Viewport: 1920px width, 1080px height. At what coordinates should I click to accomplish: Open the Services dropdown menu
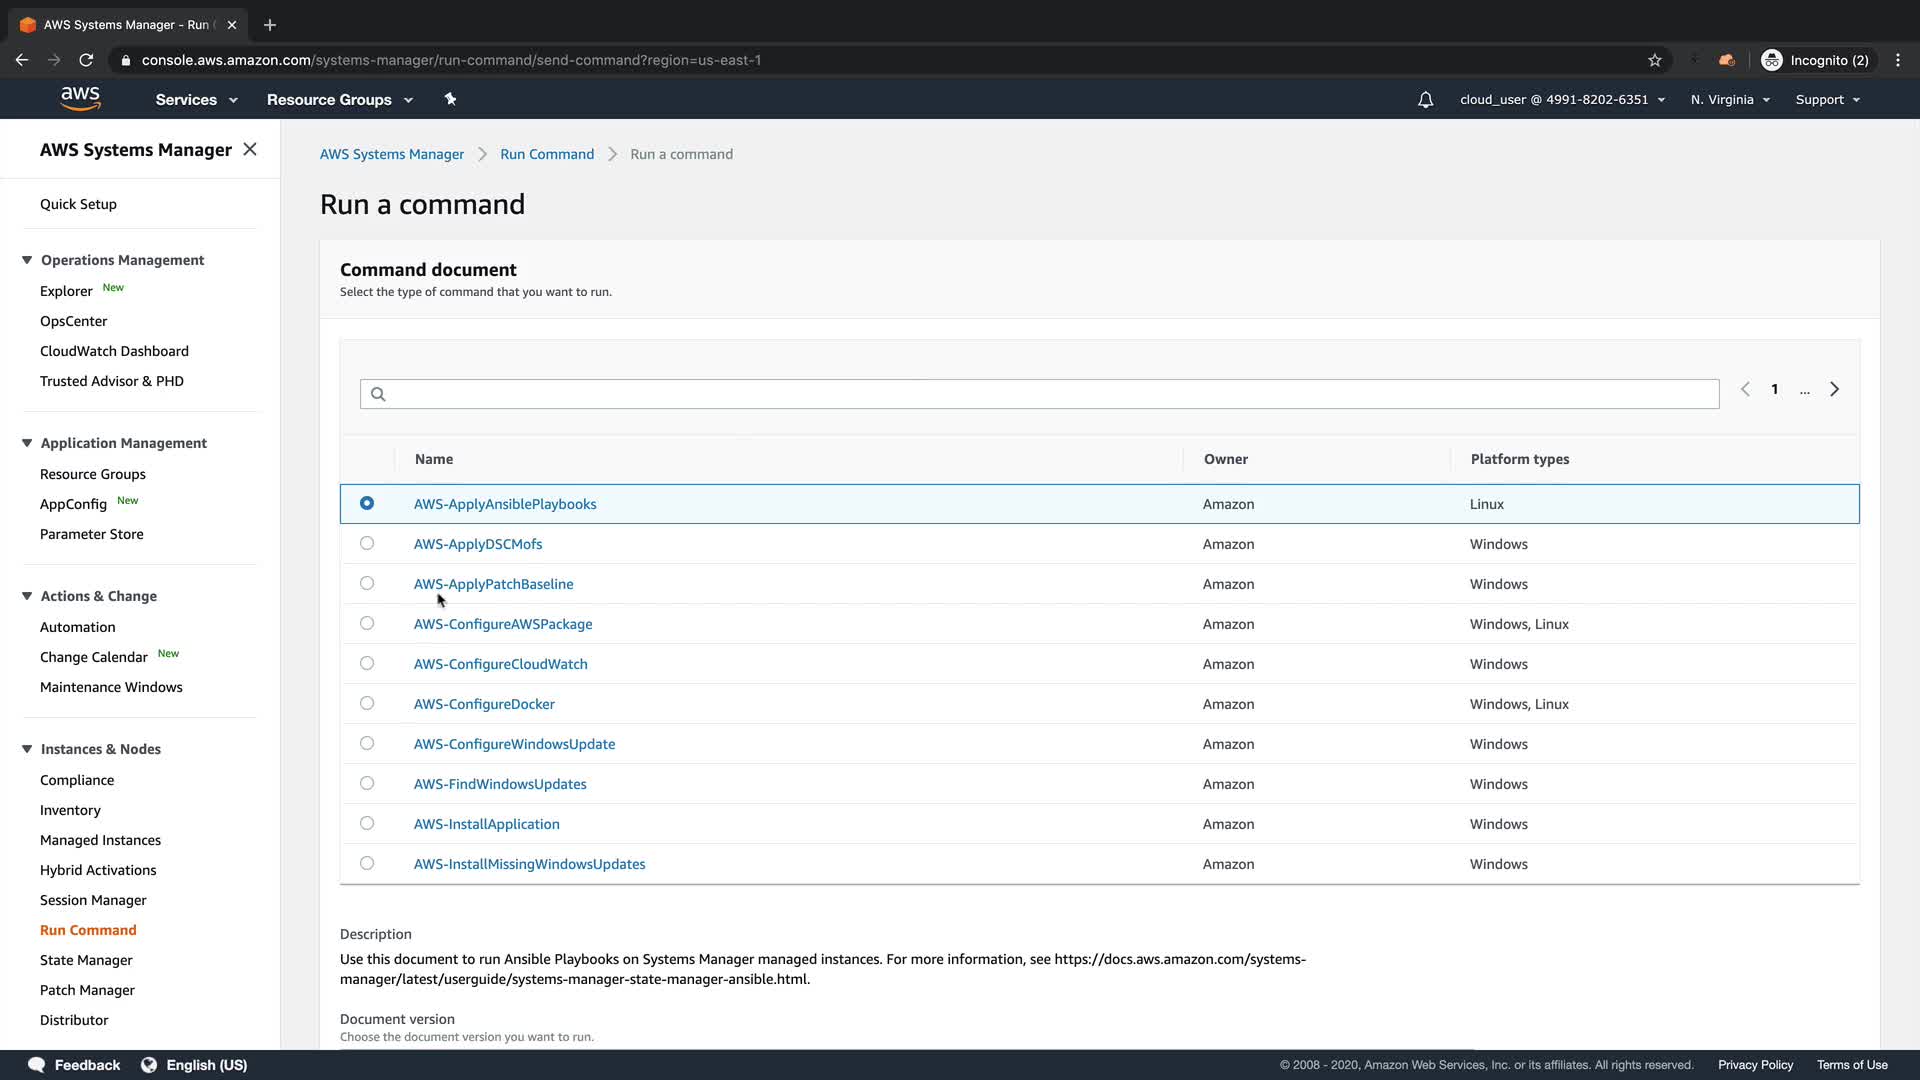[x=196, y=100]
